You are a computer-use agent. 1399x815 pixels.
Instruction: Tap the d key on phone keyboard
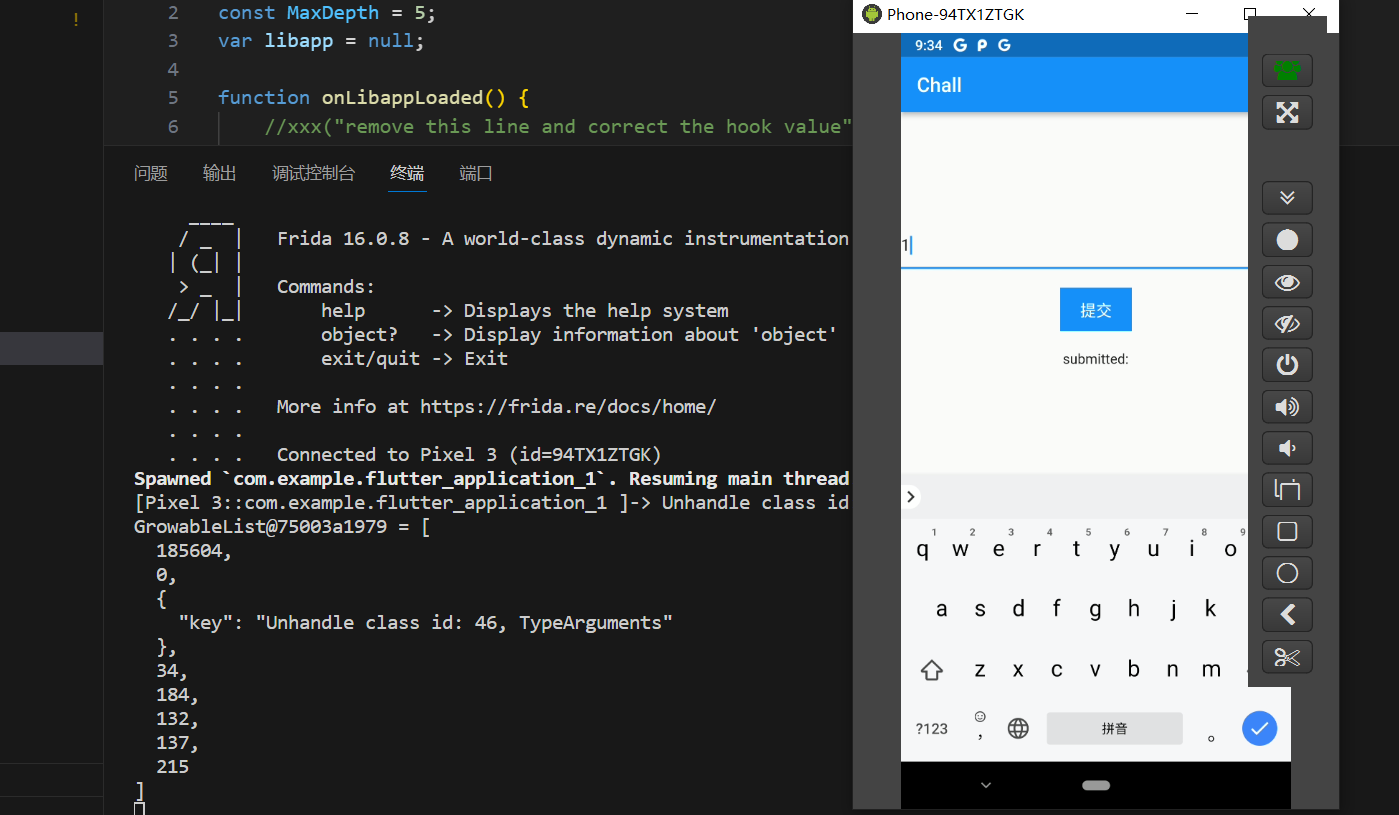tap(1018, 609)
